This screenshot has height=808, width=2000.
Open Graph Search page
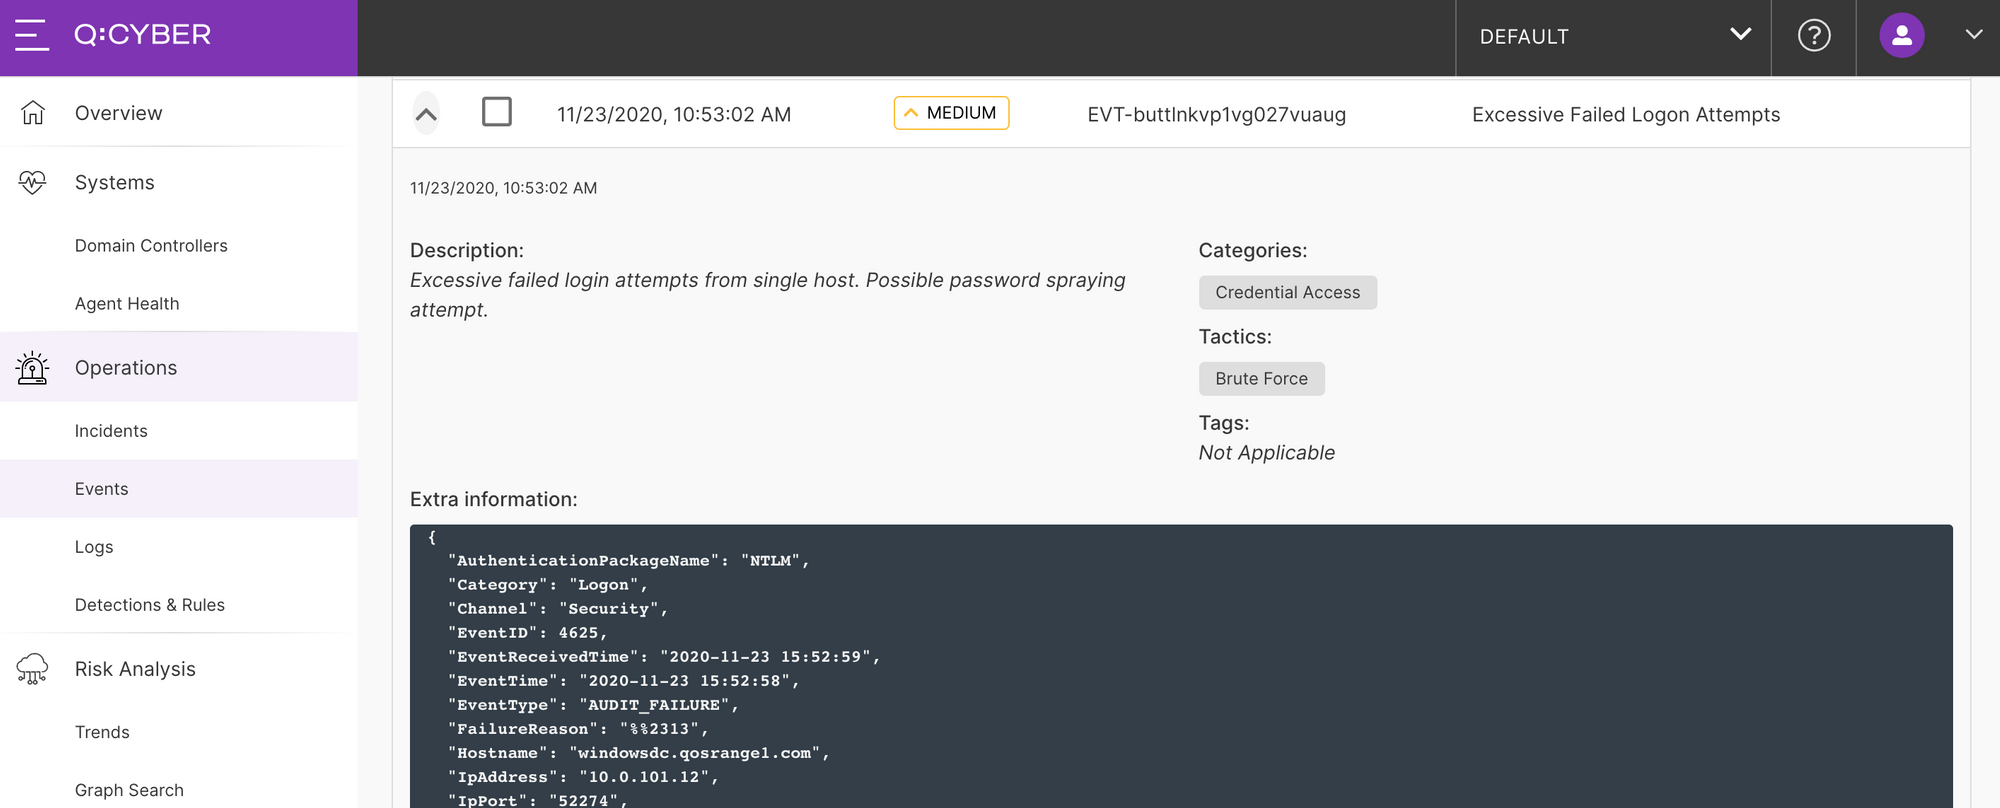click(129, 790)
